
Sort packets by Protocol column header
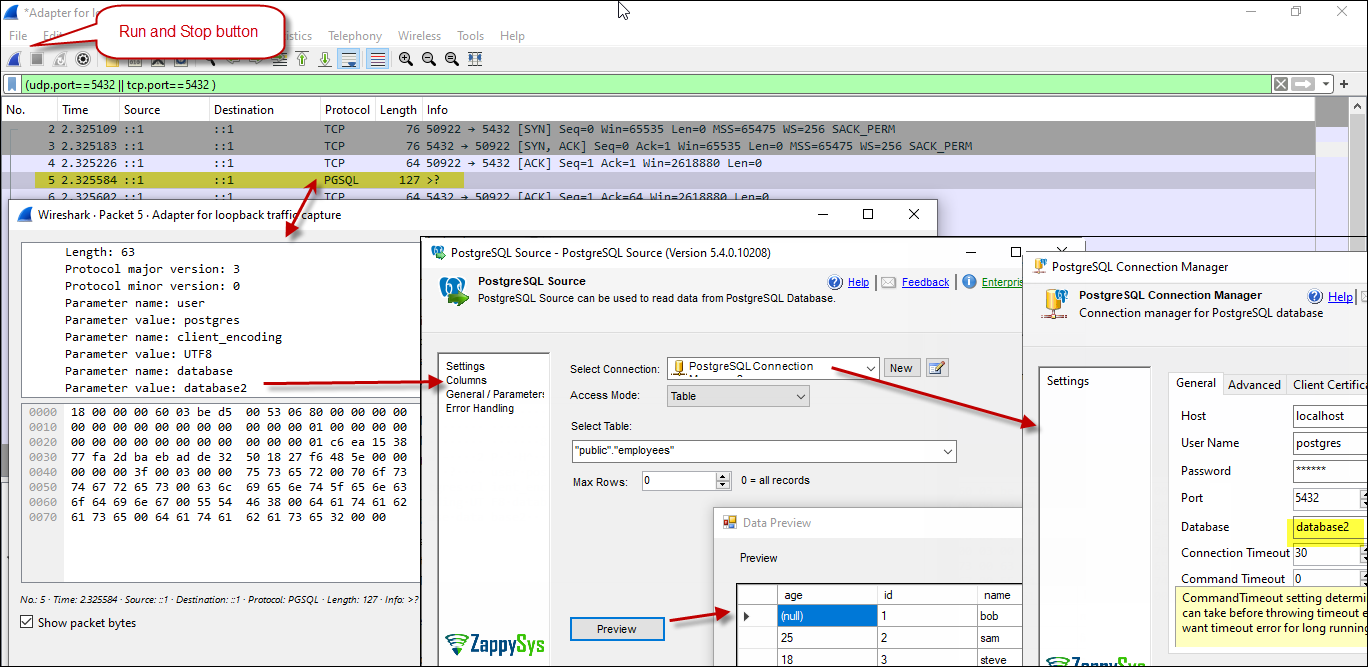pos(347,110)
